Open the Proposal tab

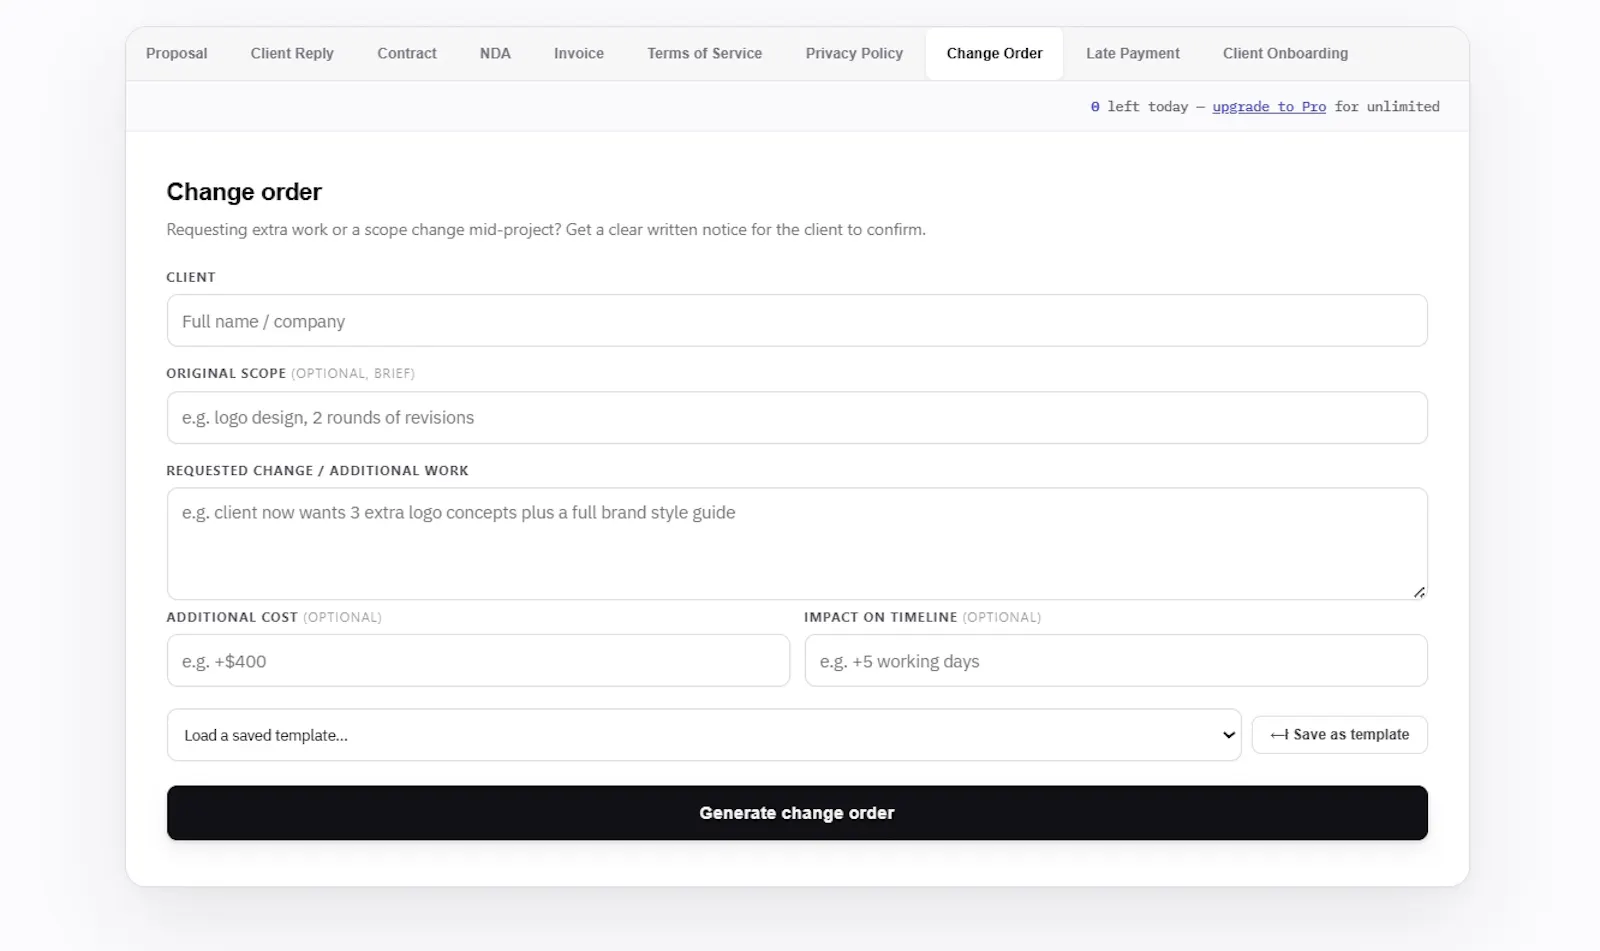176,53
